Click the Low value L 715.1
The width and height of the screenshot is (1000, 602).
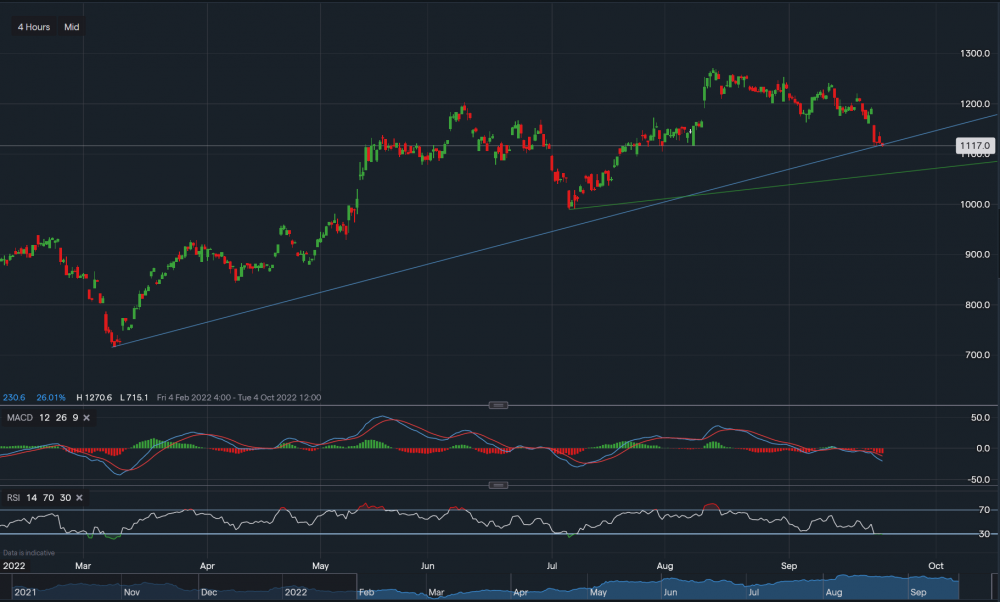tap(132, 396)
